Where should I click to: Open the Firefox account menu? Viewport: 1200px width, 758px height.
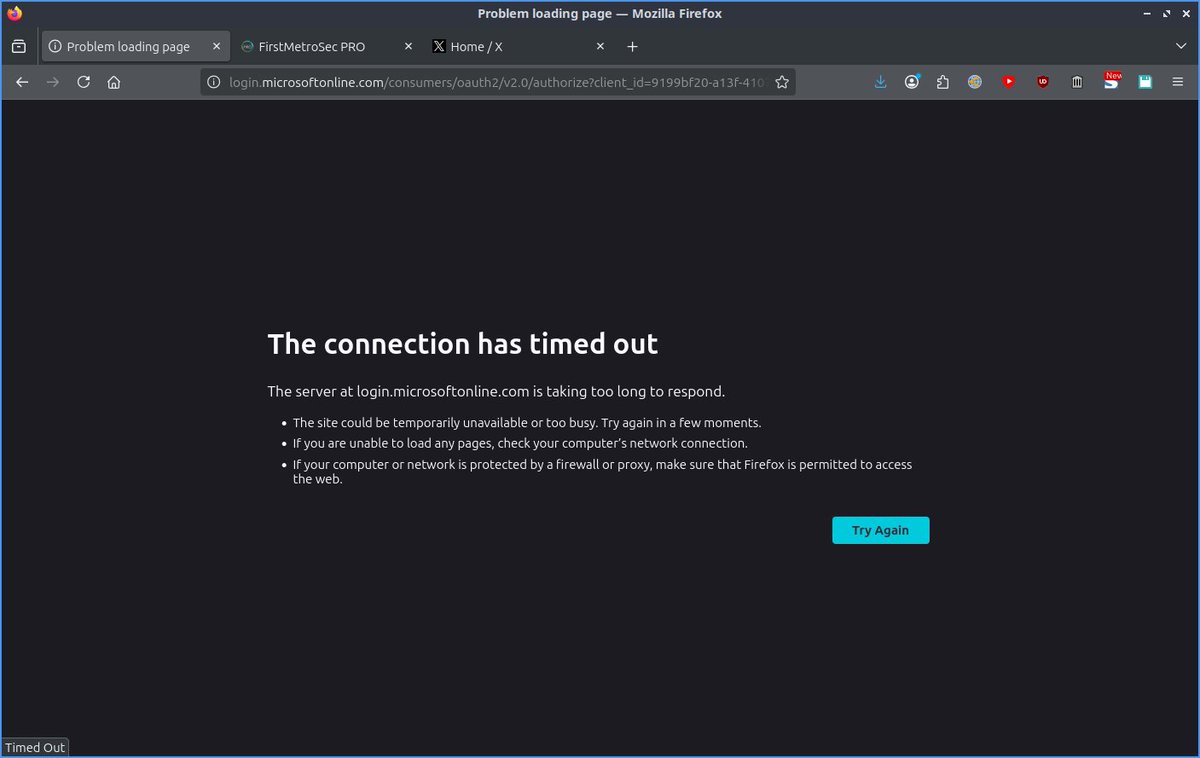912,82
